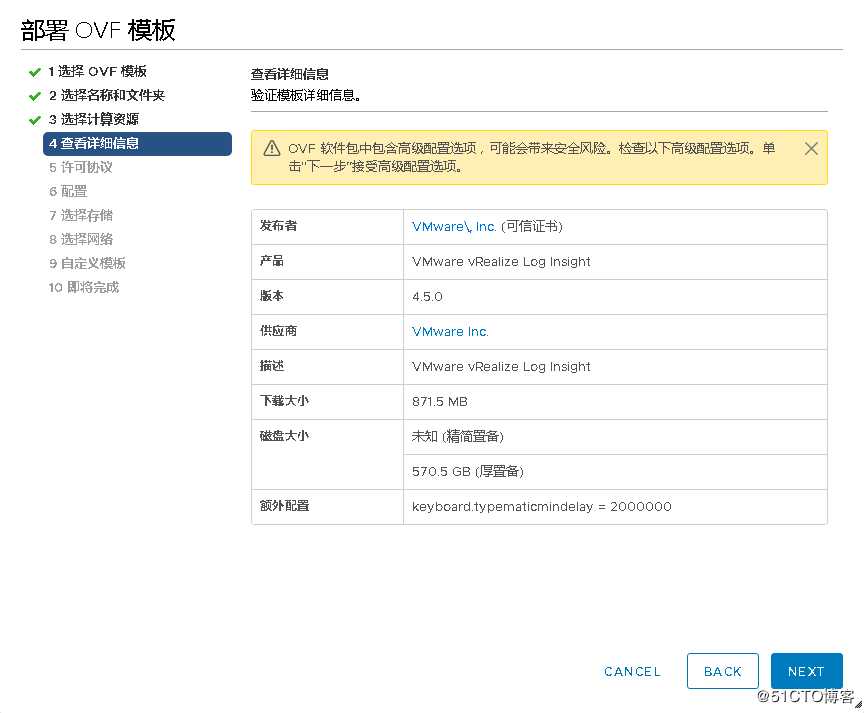This screenshot has height=713, width=864.
Task: Click the 发布者 row label
Action: pyautogui.click(x=278, y=226)
